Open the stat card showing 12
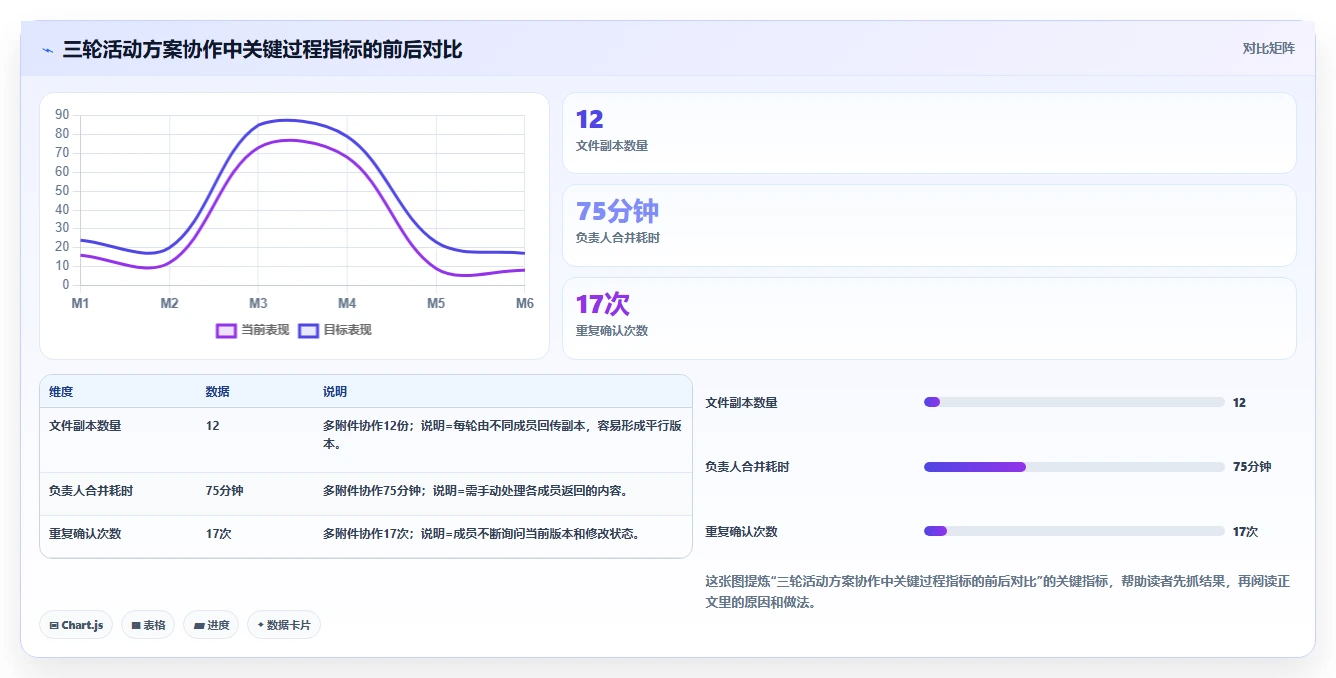 (x=929, y=133)
